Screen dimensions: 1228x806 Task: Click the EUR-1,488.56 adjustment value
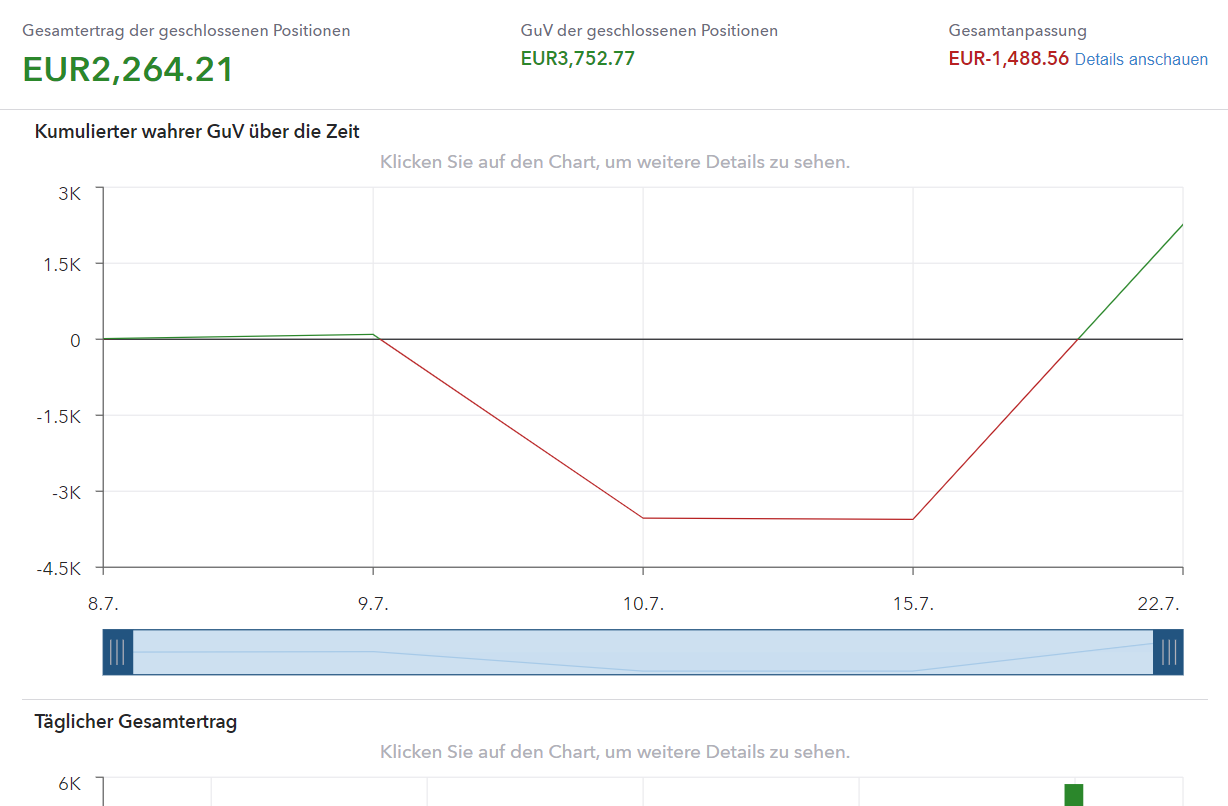click(x=1009, y=58)
